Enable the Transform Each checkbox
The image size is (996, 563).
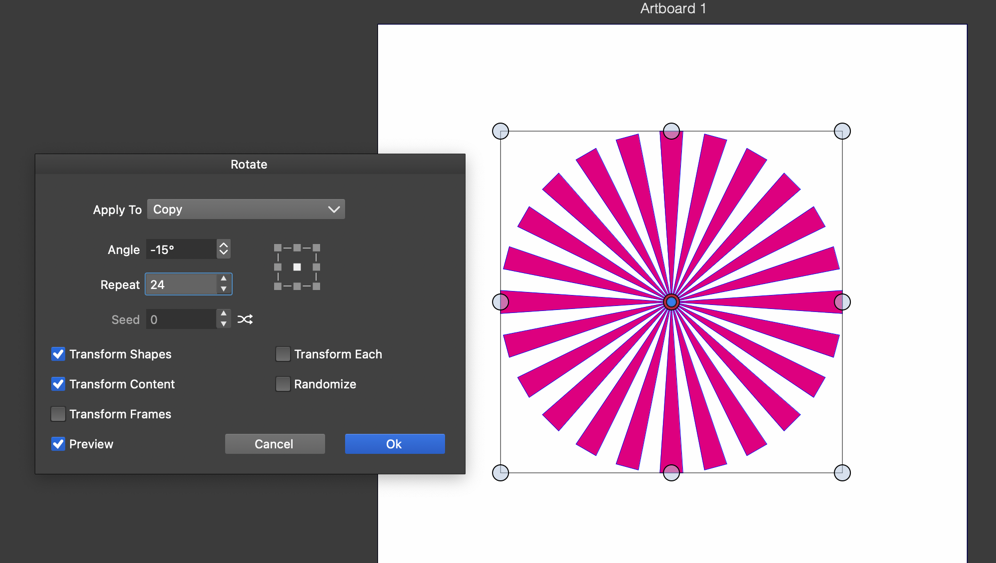click(x=283, y=354)
